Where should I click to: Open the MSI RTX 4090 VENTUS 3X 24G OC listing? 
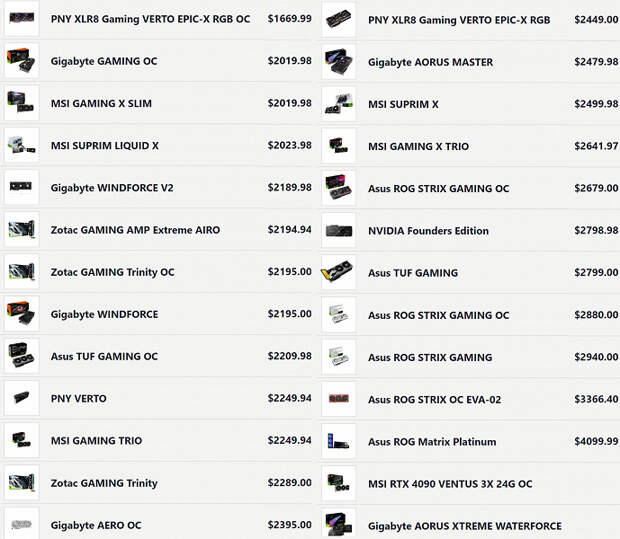click(450, 484)
